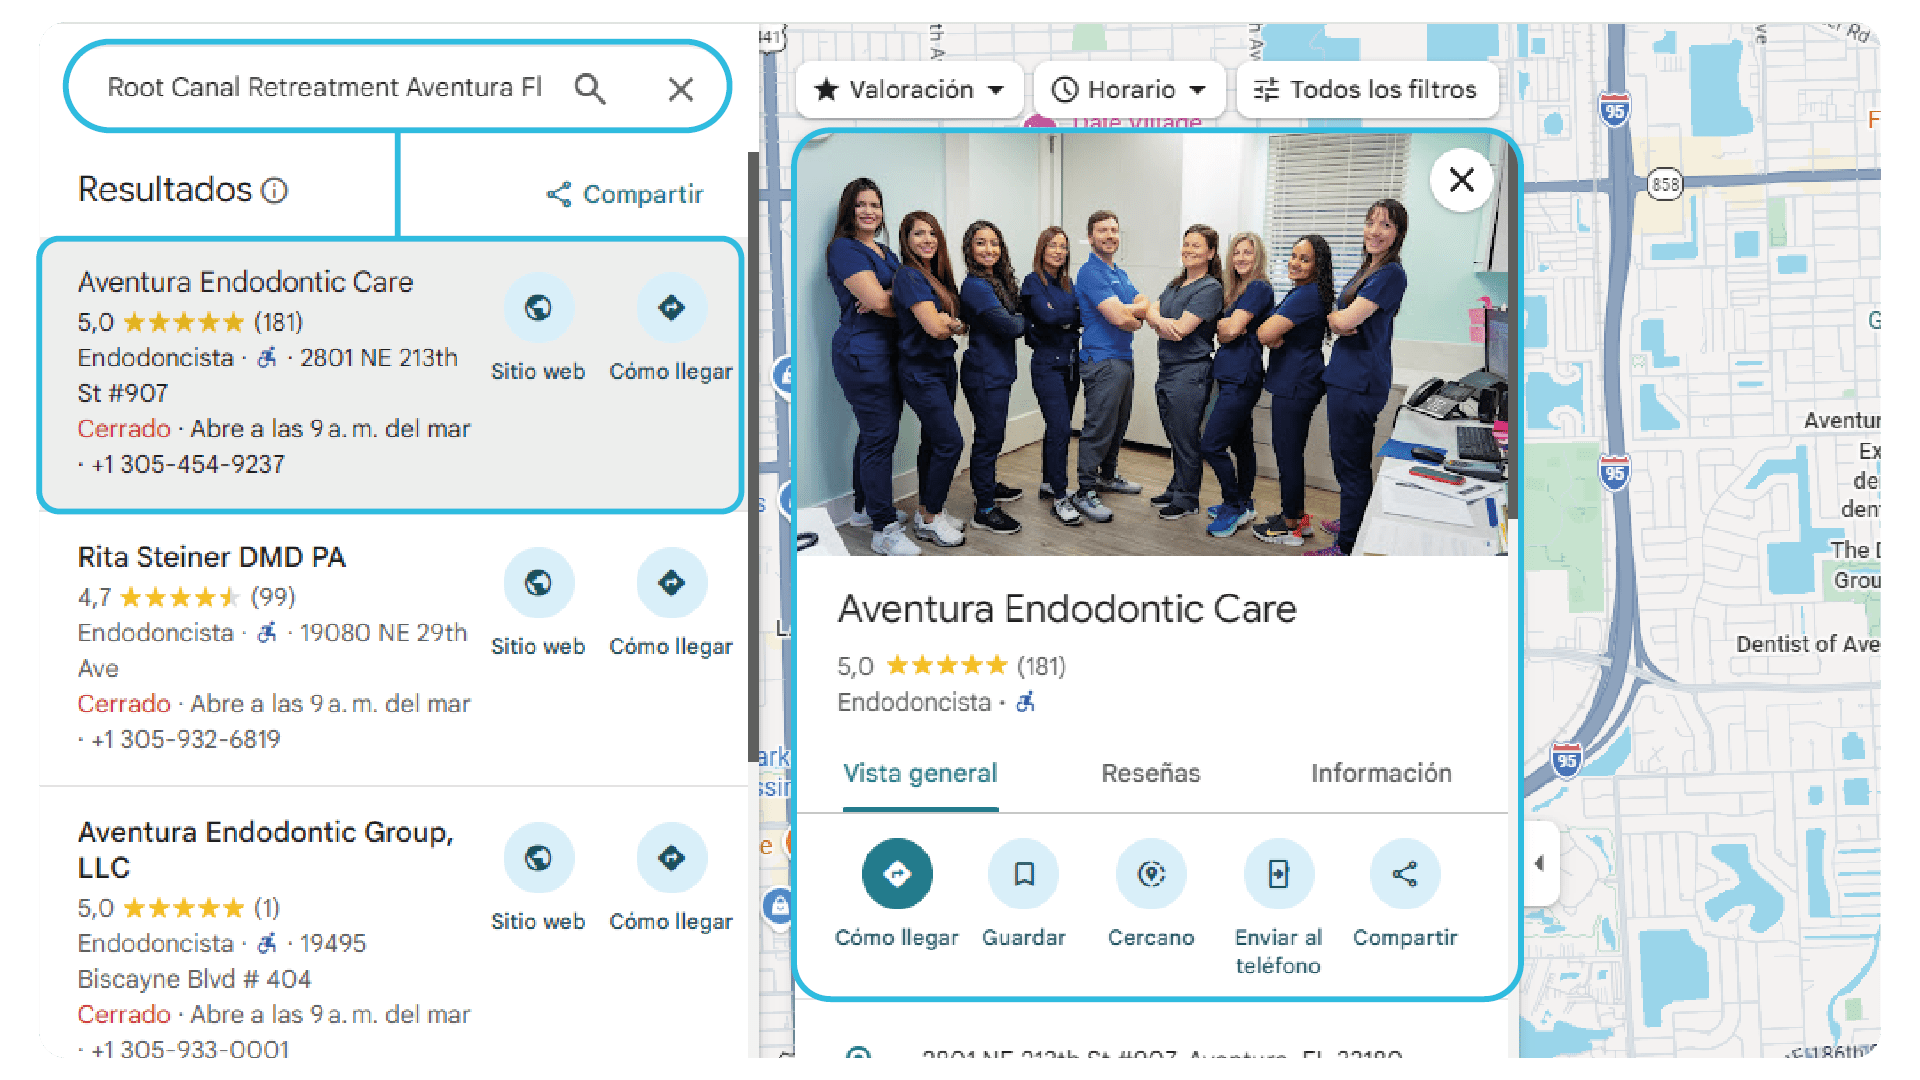The image size is (1920, 1080).
Task: Clear the search box with the X icon
Action: click(x=681, y=89)
